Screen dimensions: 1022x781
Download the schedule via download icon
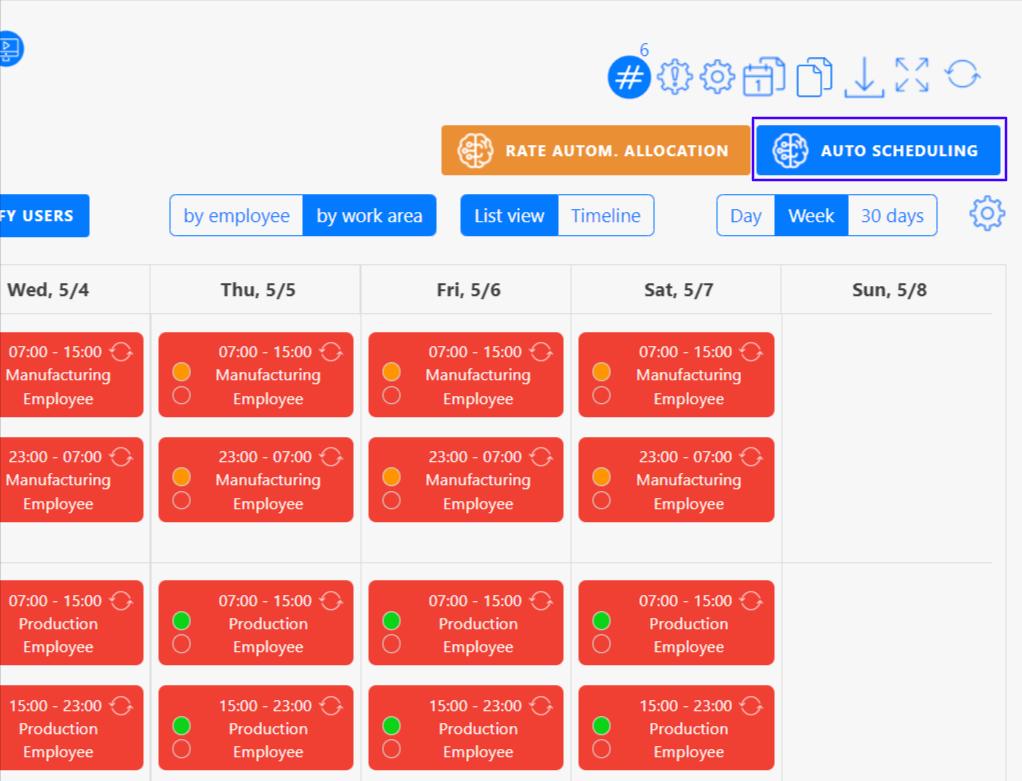click(x=864, y=77)
